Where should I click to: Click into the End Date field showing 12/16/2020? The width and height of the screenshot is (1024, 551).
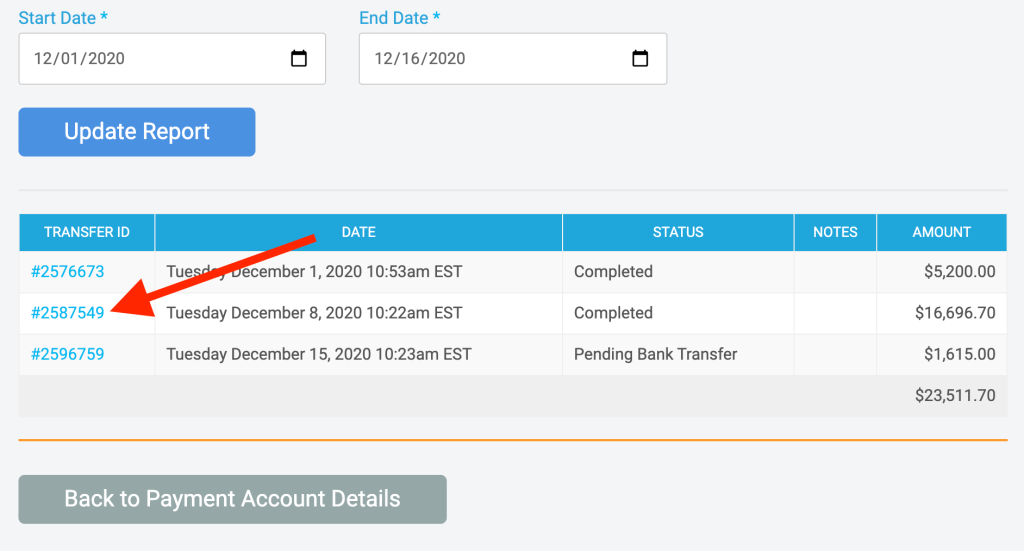(x=513, y=59)
